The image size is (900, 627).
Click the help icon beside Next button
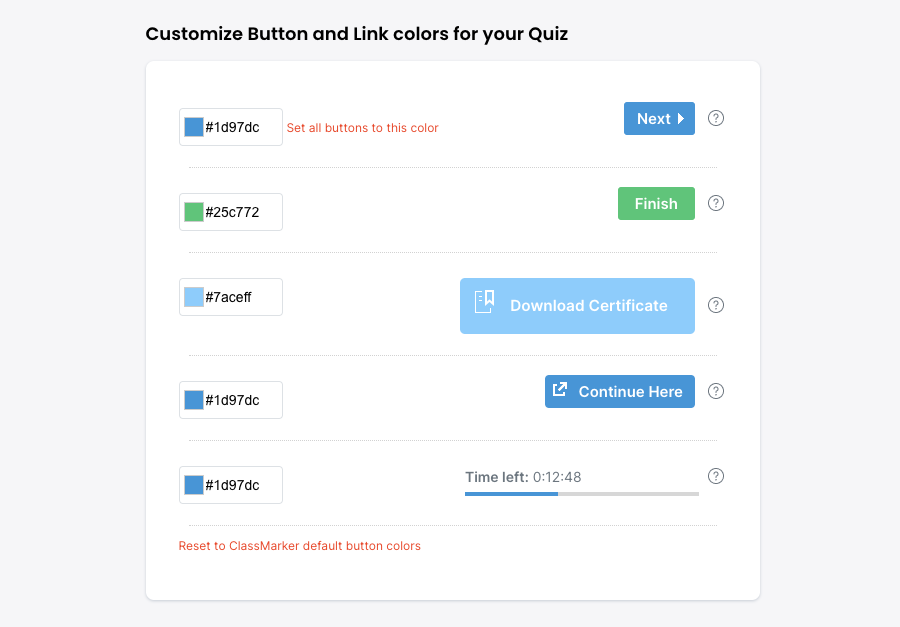(x=716, y=118)
